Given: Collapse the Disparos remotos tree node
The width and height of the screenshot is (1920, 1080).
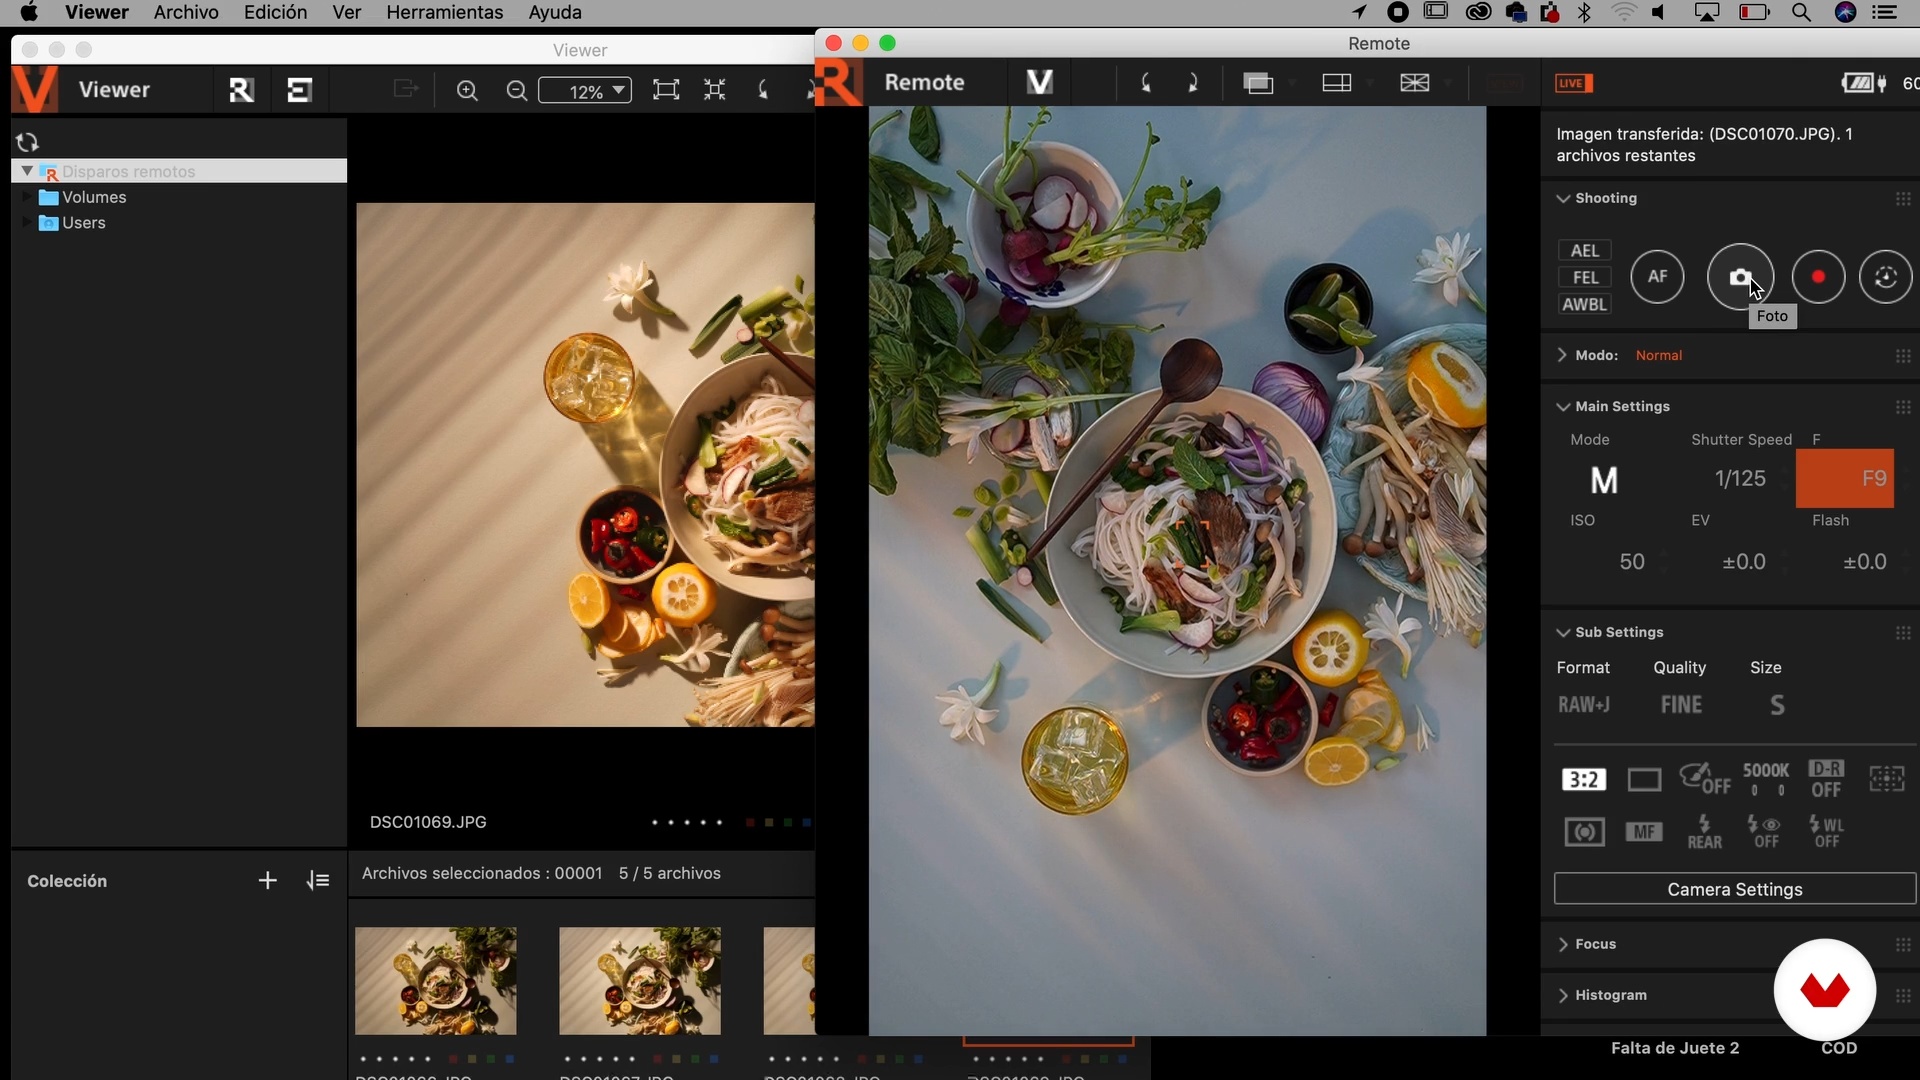Looking at the screenshot, I should (x=27, y=171).
